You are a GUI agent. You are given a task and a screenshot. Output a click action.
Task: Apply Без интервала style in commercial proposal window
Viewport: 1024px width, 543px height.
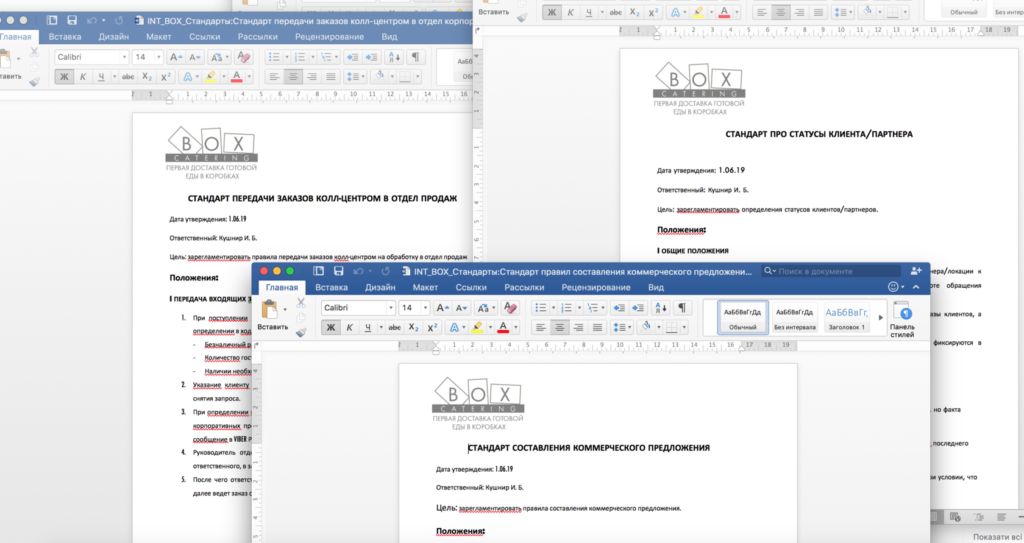[795, 318]
